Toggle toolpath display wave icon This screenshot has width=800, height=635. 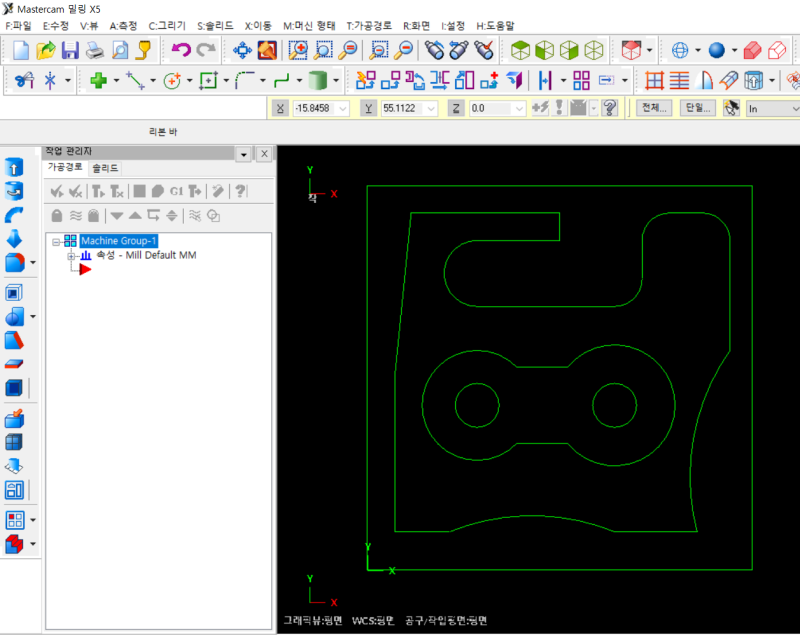click(76, 215)
